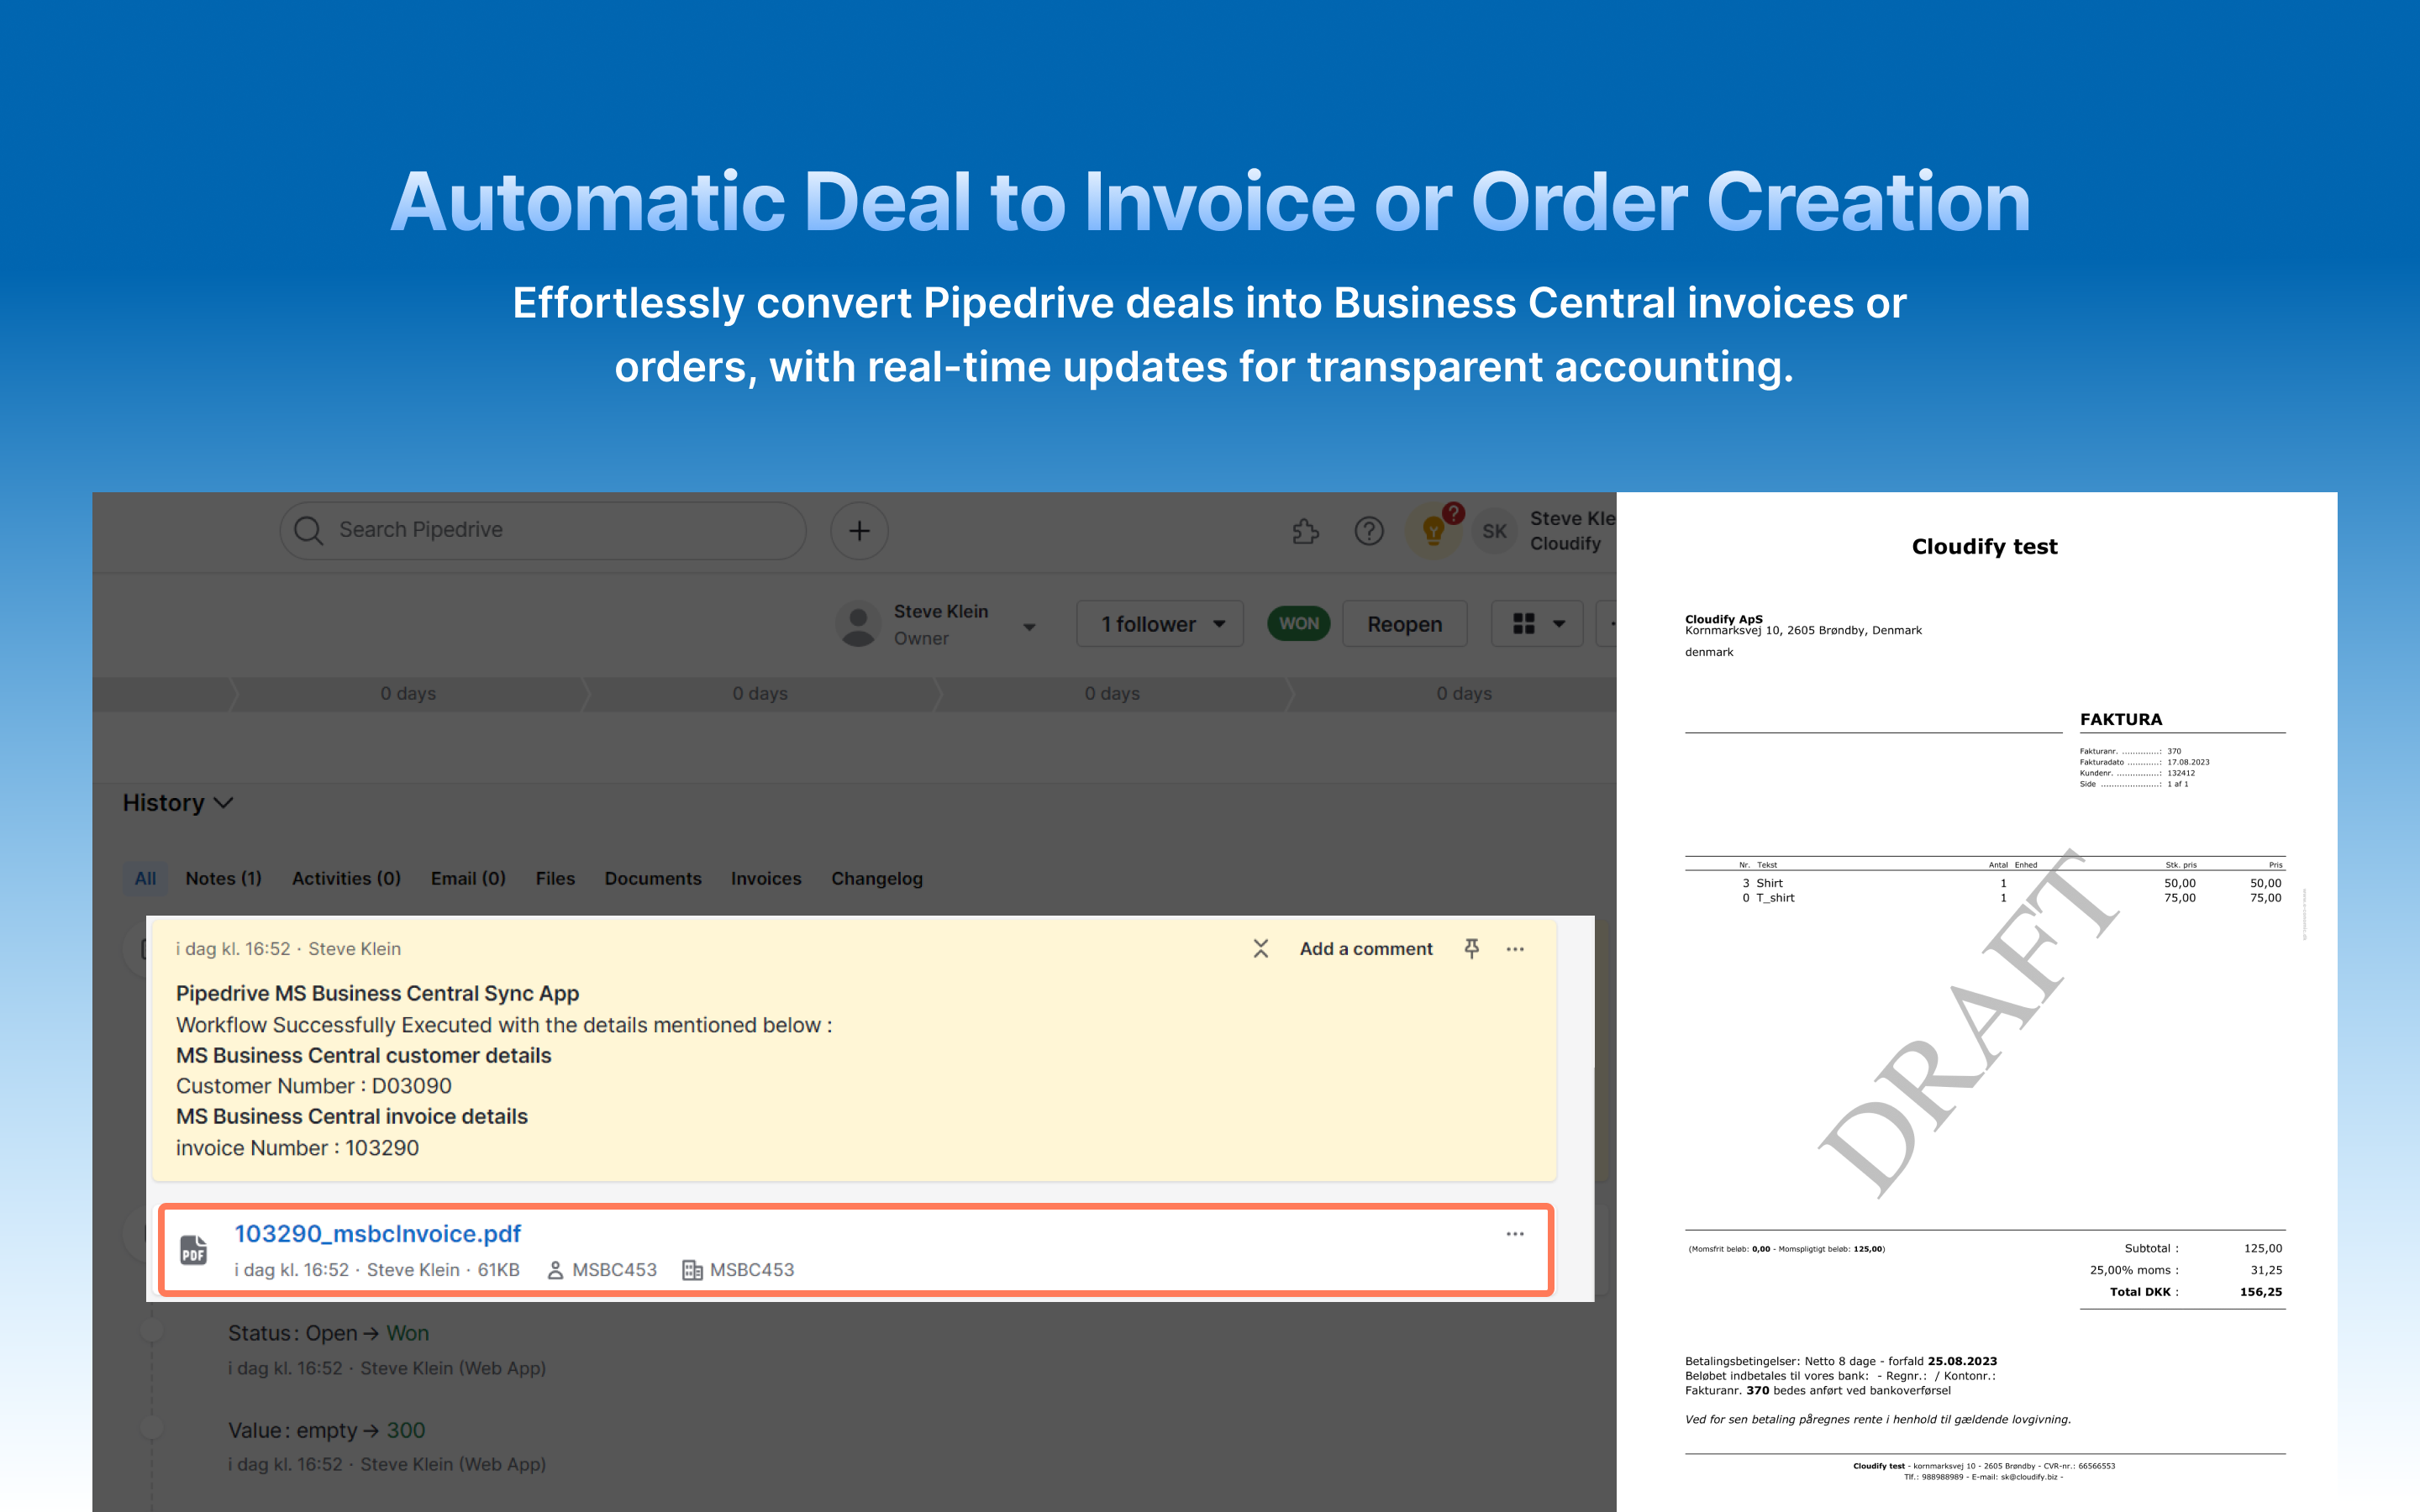
Task: Click the Status: Open → Won entry
Action: coord(328,1333)
